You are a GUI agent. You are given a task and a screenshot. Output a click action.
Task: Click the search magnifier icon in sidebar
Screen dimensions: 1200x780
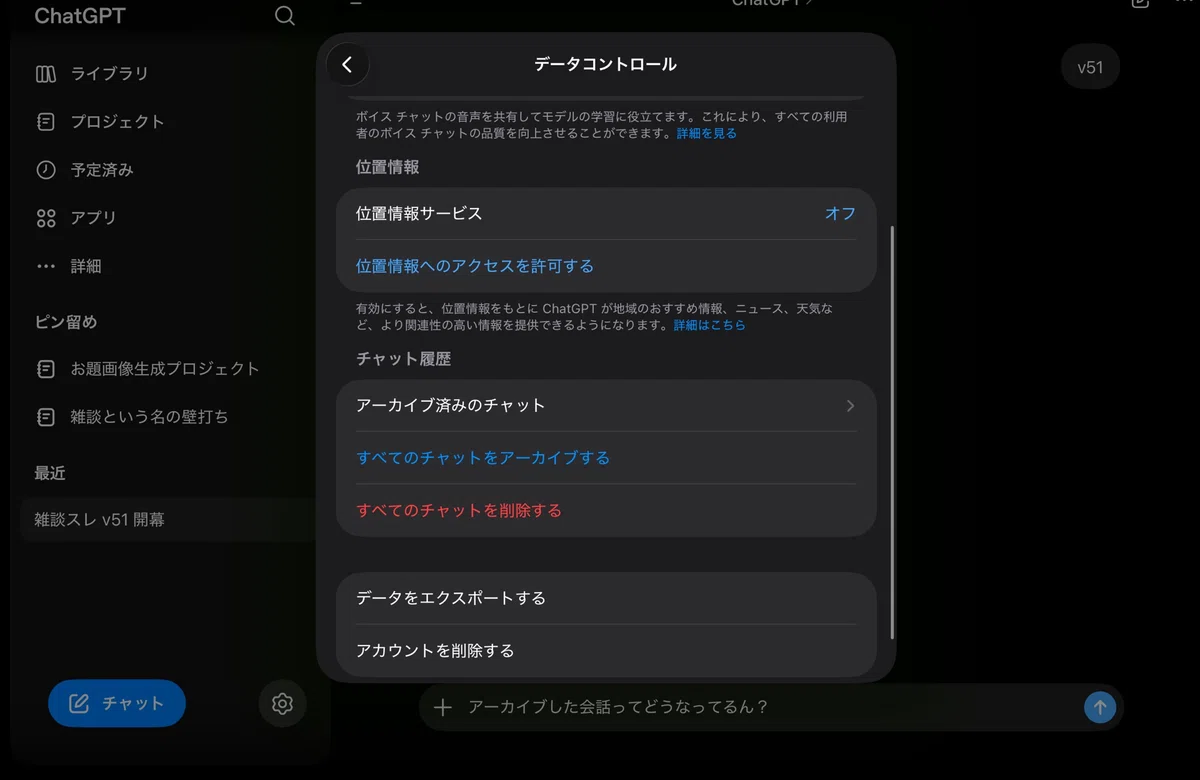[285, 16]
